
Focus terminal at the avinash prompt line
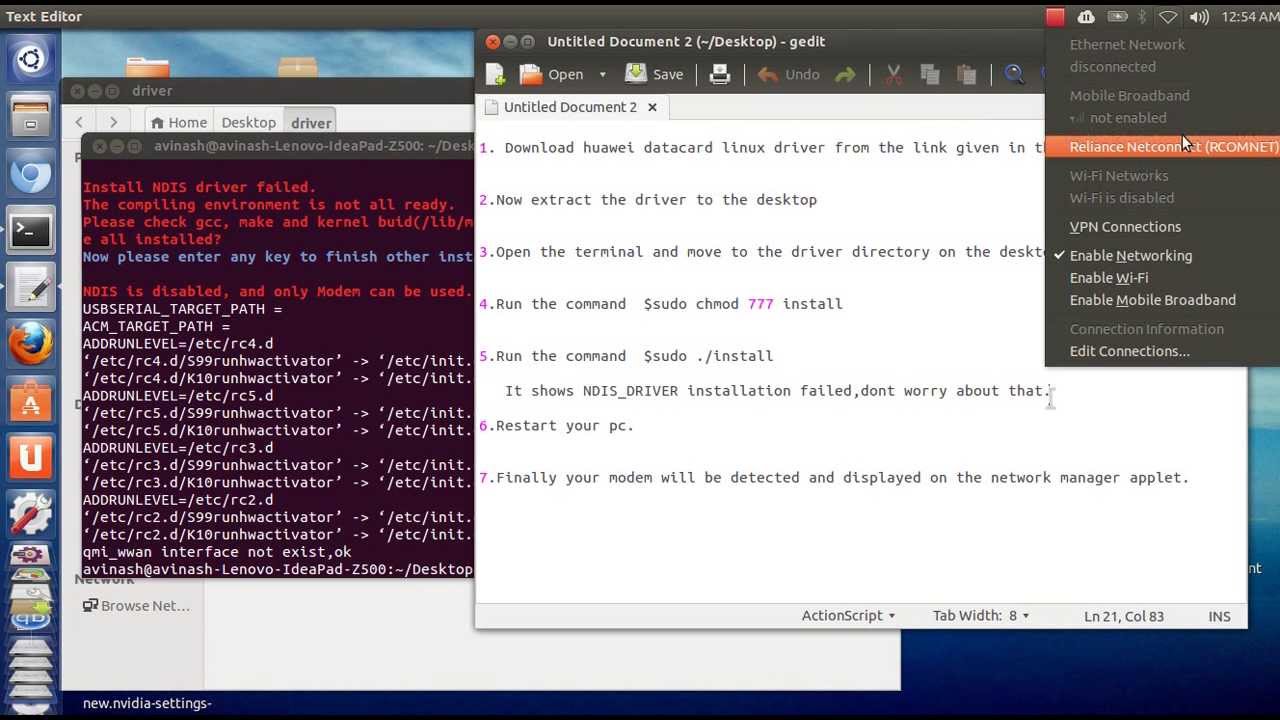tap(277, 569)
